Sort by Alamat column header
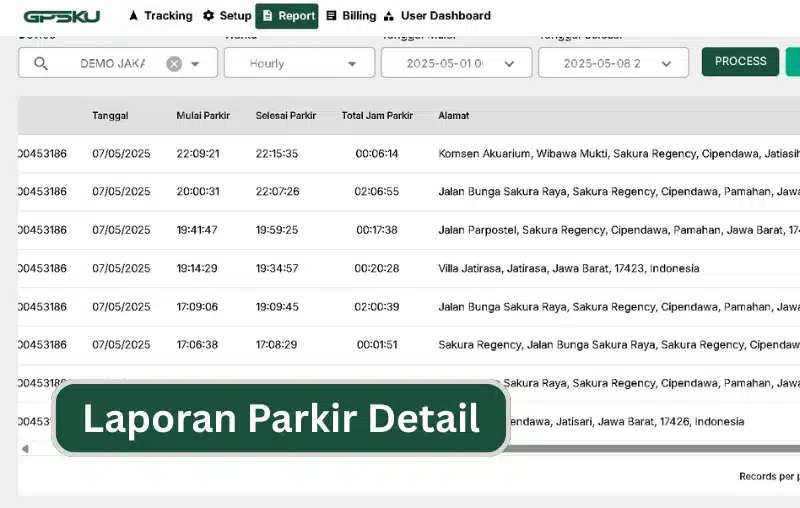The image size is (800, 508). 454,116
